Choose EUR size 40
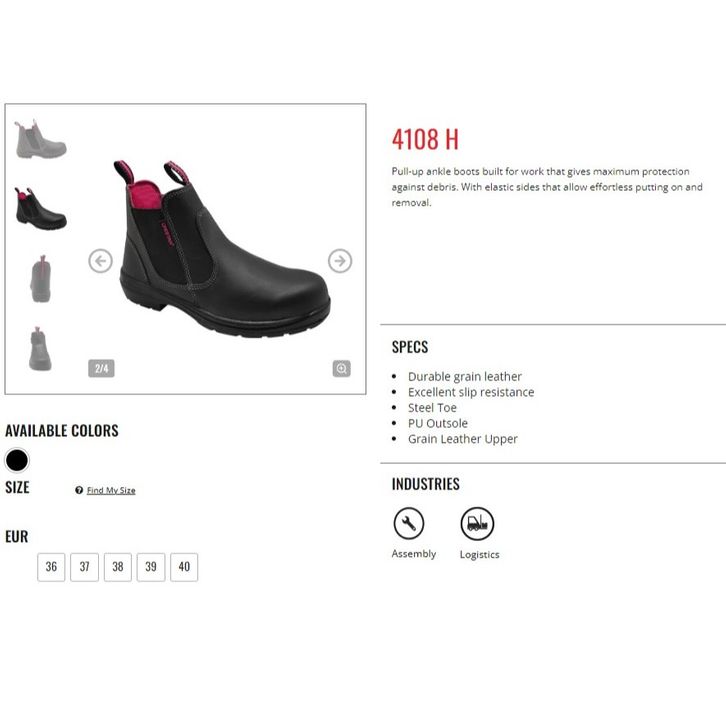The image size is (726, 726). (184, 567)
